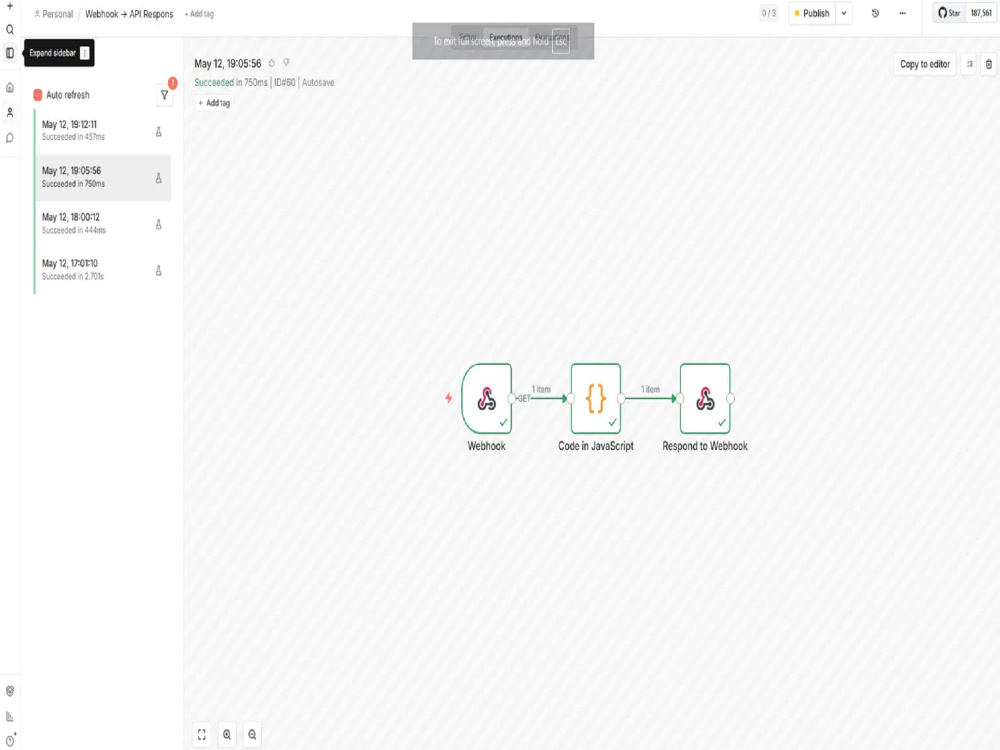
Task: Fit canvas to view icon
Action: coord(202,735)
